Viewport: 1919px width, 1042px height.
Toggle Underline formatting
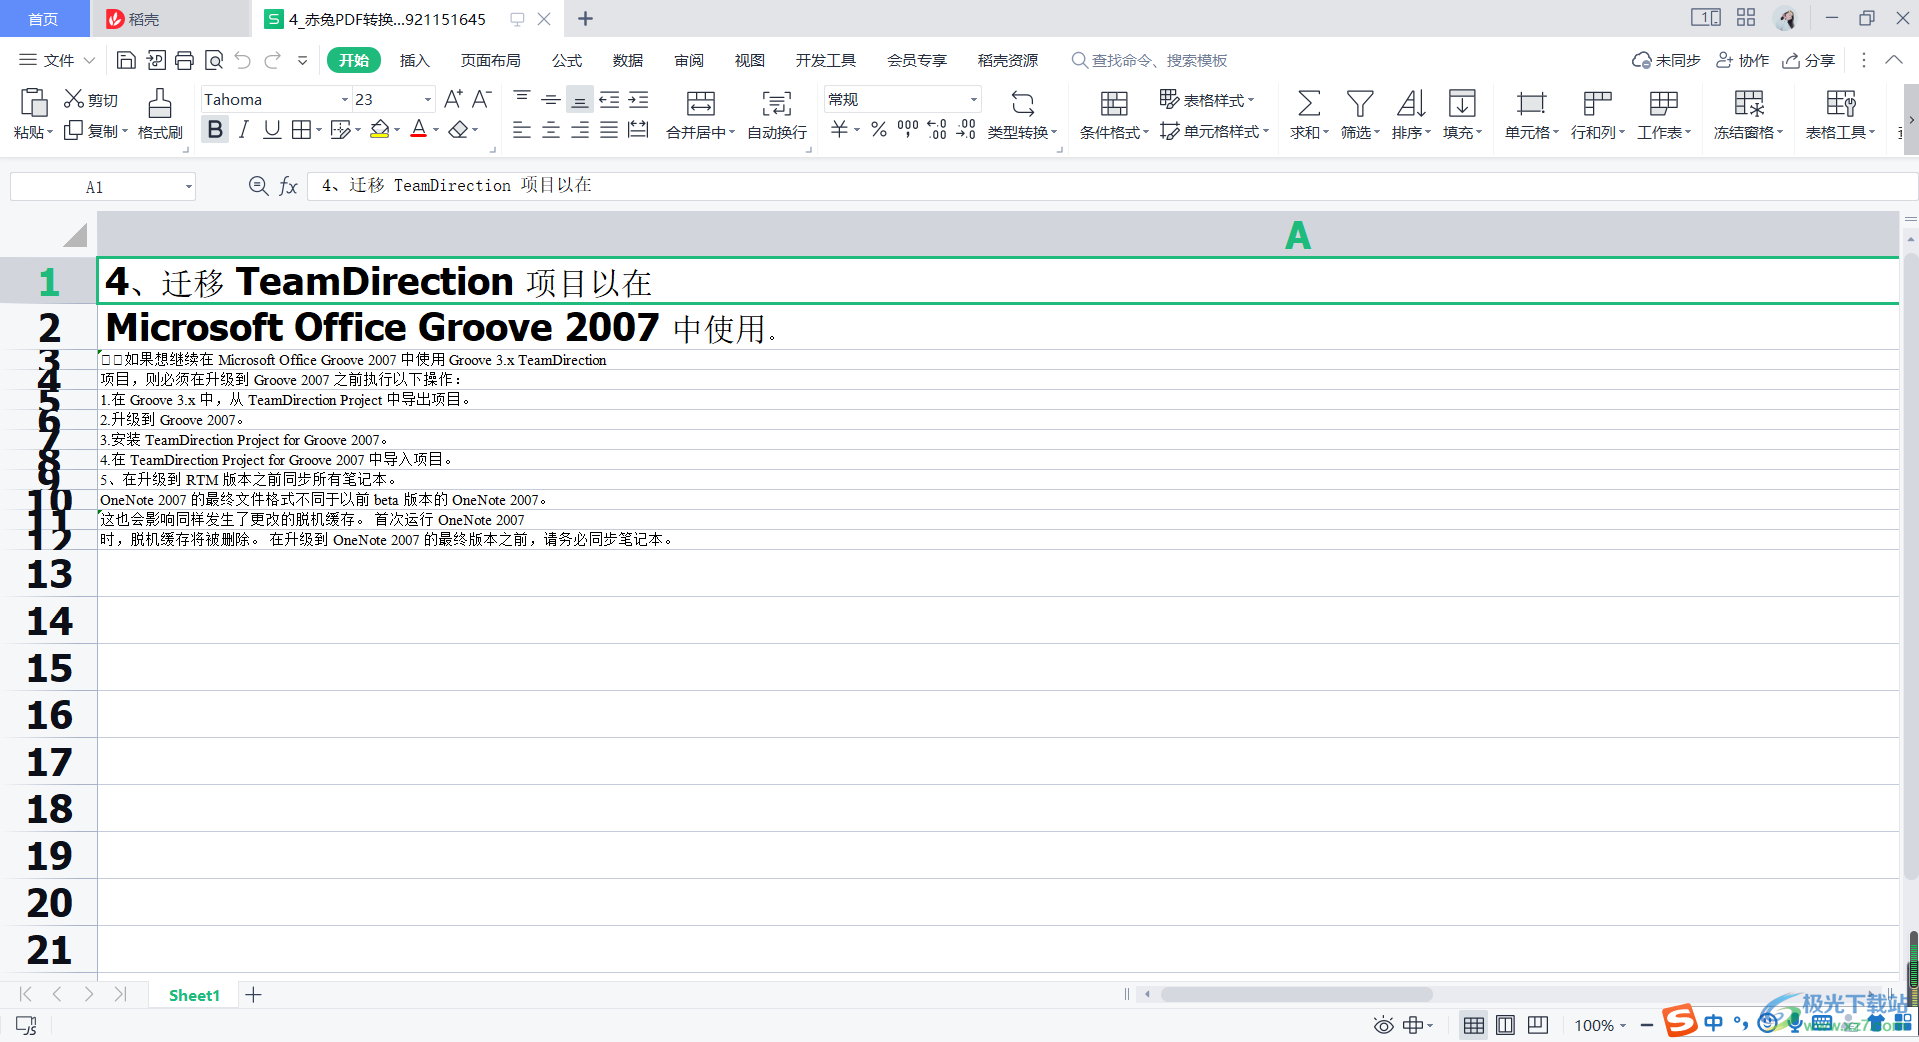click(x=272, y=129)
